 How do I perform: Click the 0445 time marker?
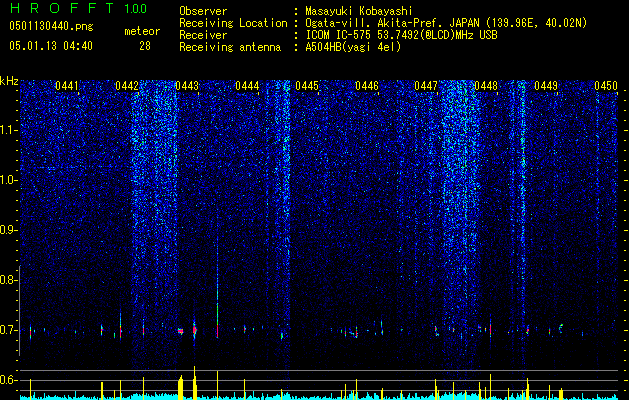pyautogui.click(x=307, y=86)
